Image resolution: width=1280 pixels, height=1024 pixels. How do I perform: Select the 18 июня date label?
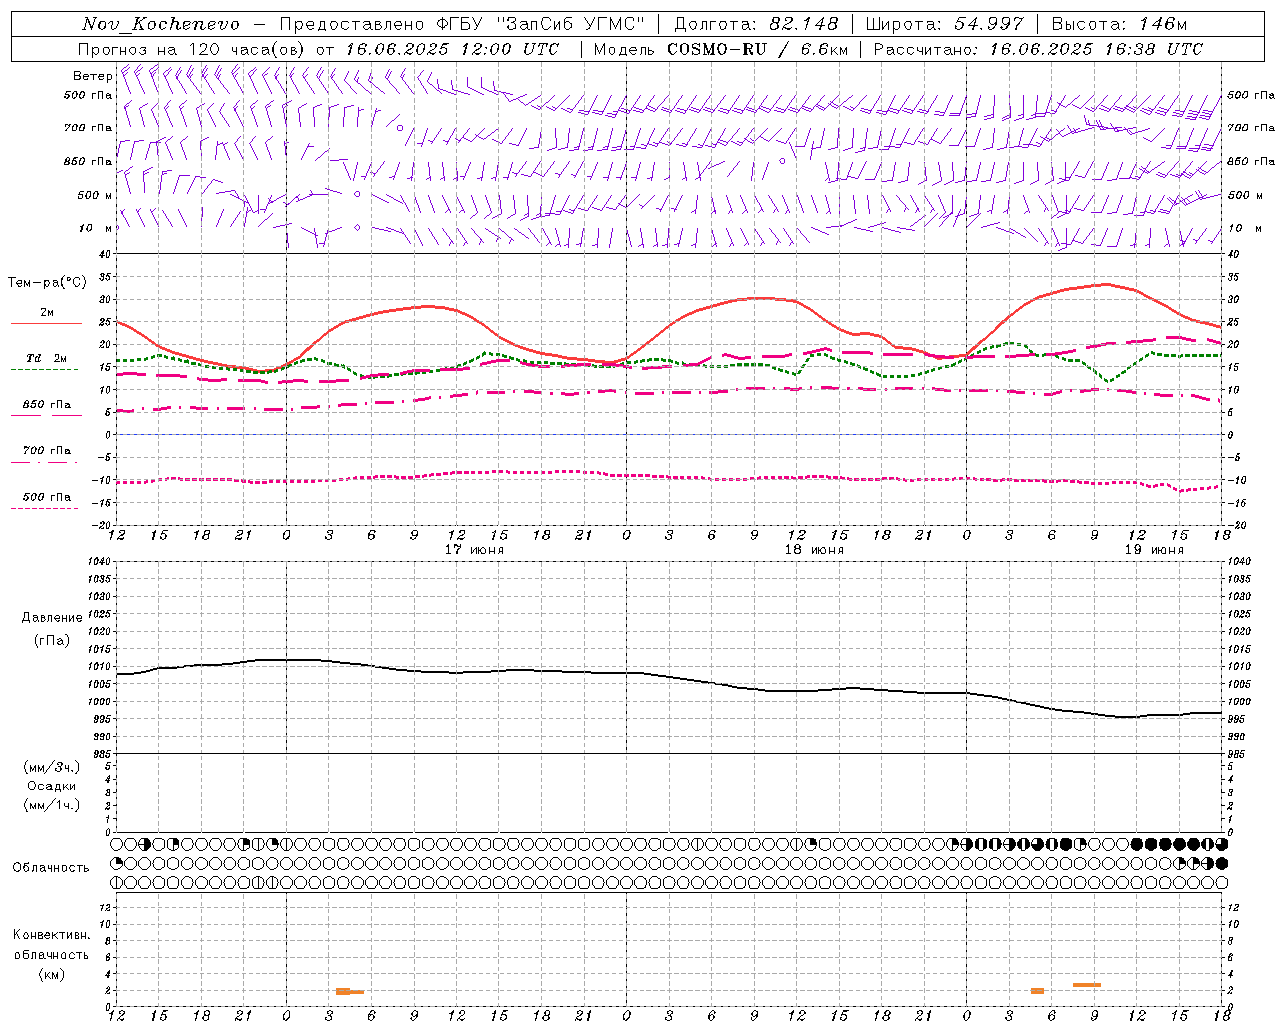(814, 550)
